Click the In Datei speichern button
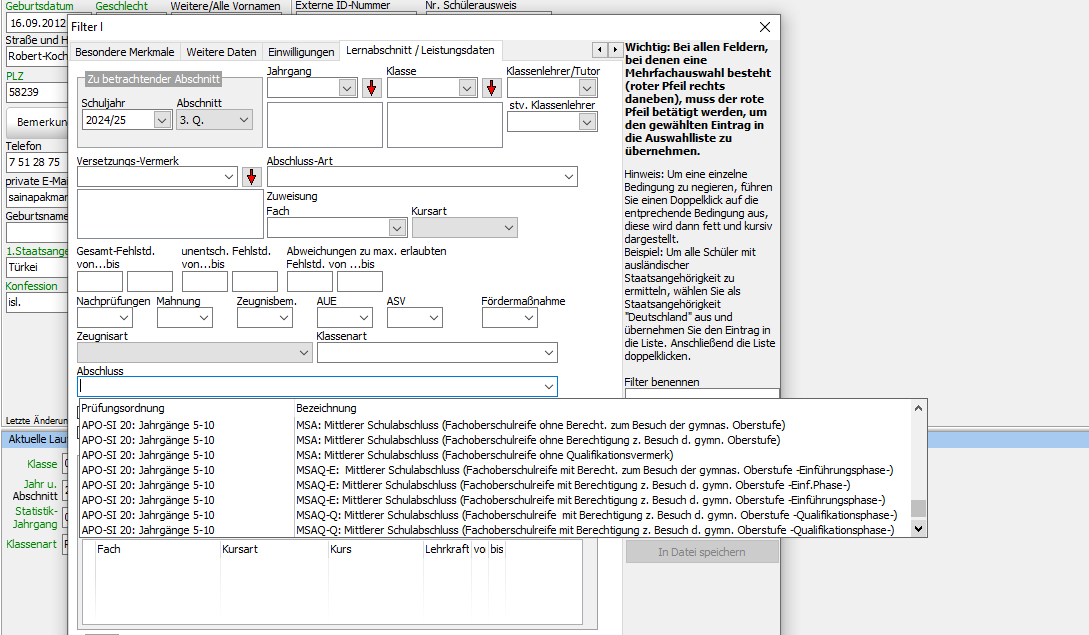The image size is (1089, 635). point(702,552)
